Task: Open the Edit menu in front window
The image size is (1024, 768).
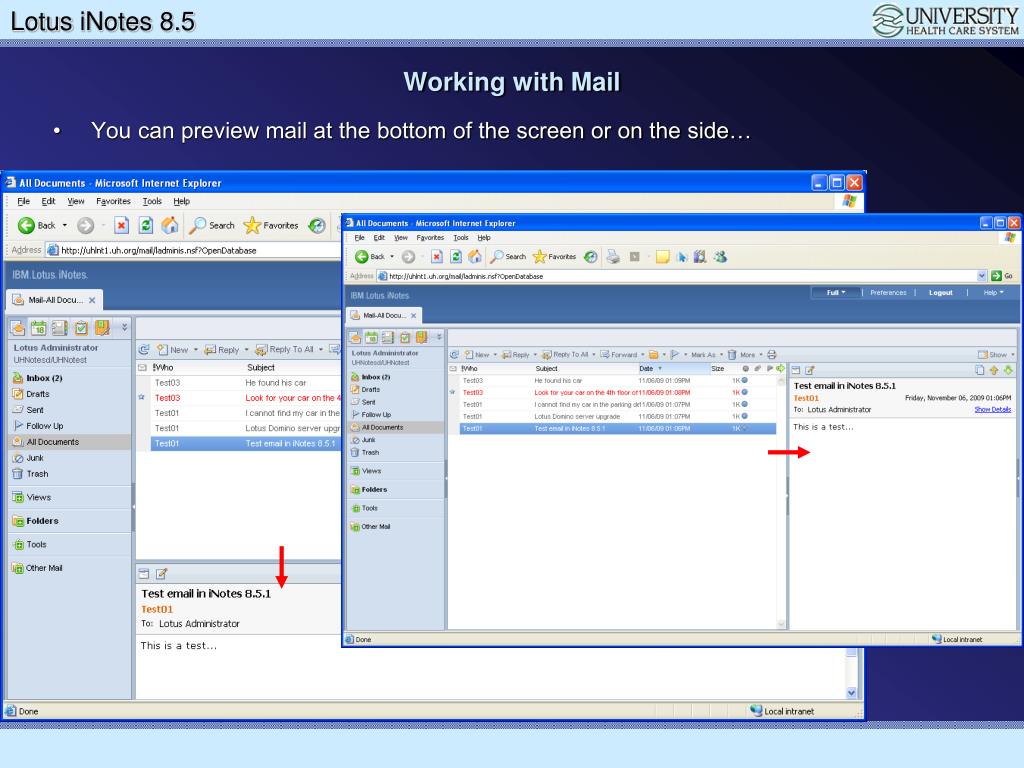Action: pyautogui.click(x=379, y=238)
